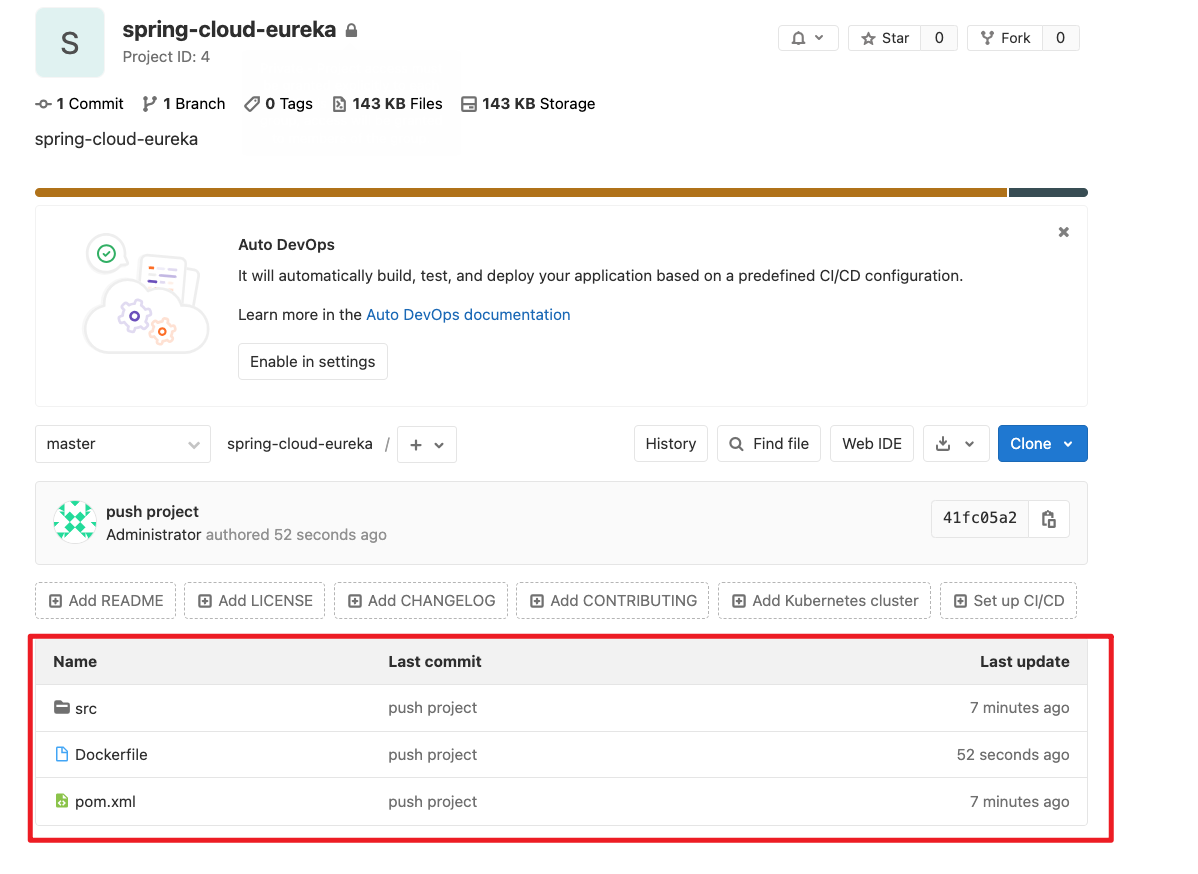The width and height of the screenshot is (1198, 874).
Task: Click Enable in settings button
Action: click(312, 361)
